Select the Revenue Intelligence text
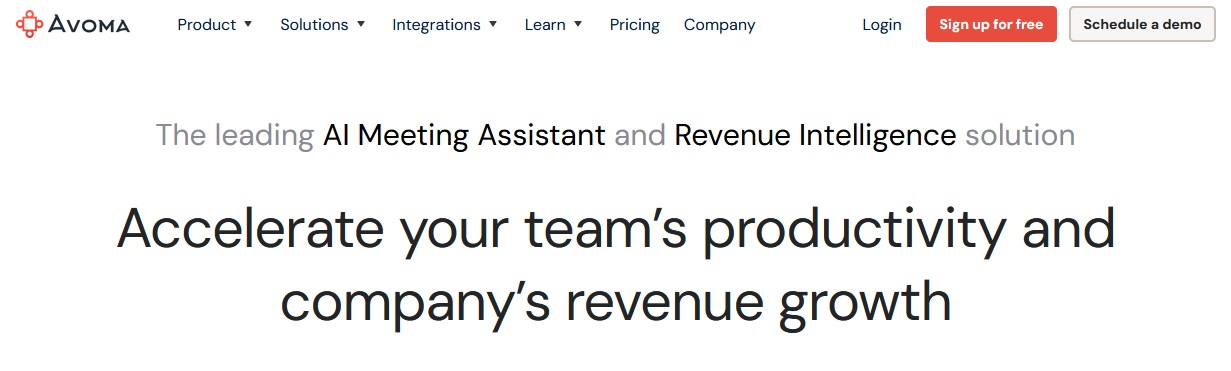Screen dimensions: 1231x371 point(815,135)
